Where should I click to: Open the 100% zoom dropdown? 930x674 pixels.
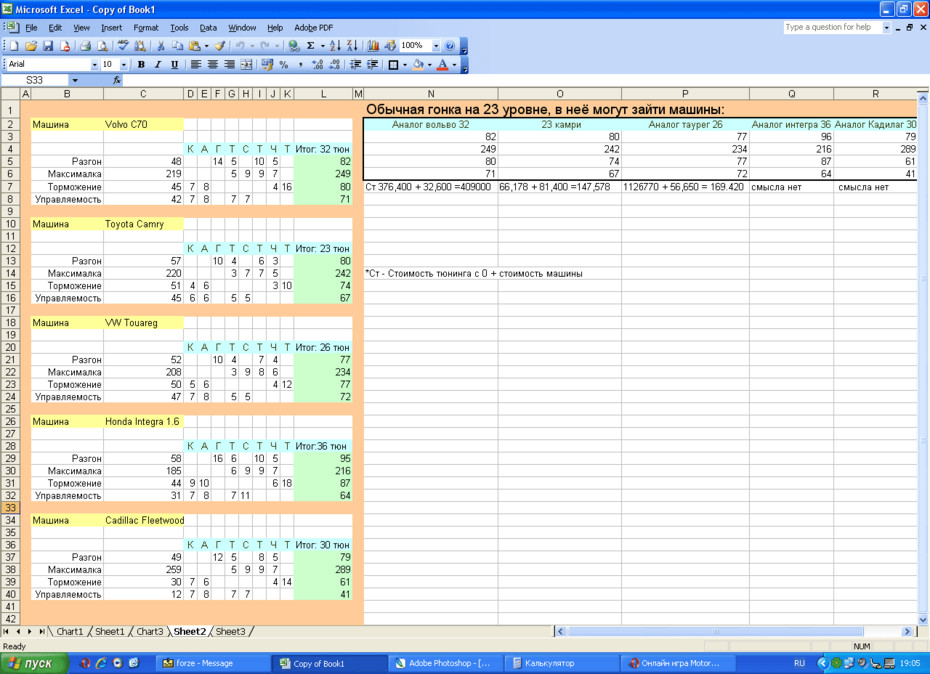[436, 46]
